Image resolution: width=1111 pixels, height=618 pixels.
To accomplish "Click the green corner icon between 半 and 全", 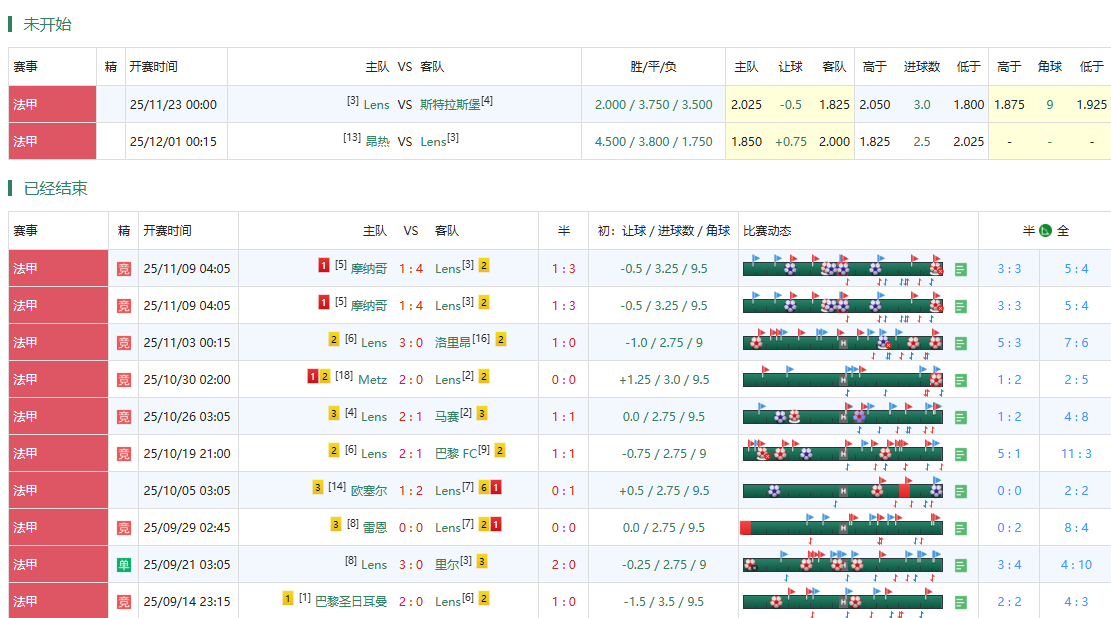I will 1045,231.
